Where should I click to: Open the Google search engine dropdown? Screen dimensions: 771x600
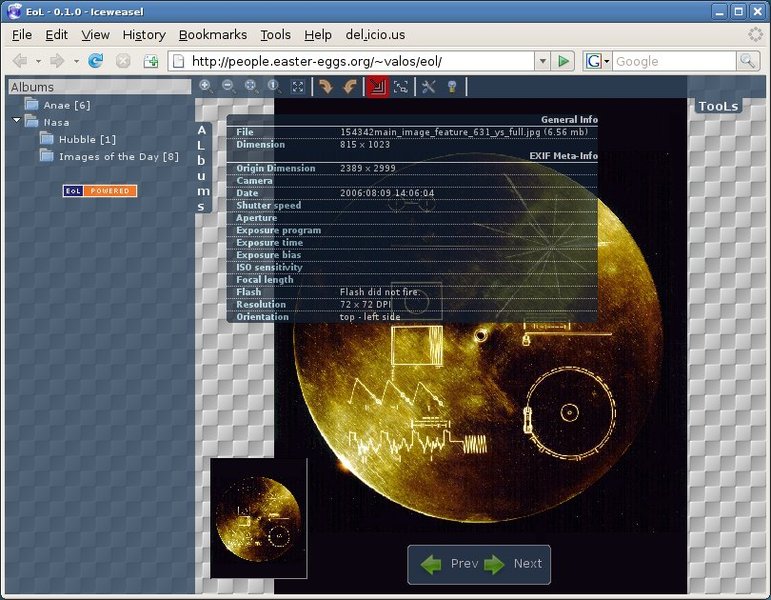coord(597,61)
